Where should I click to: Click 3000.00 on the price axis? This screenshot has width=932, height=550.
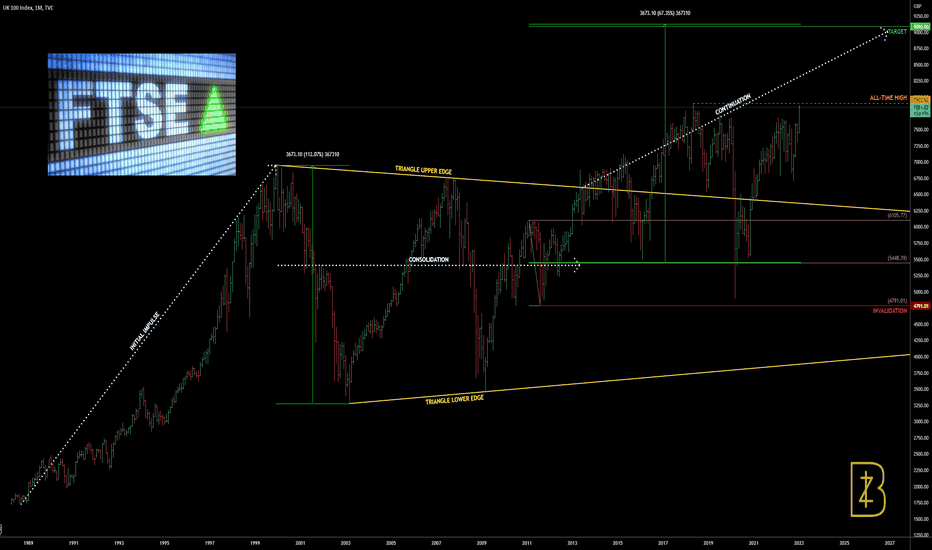[x=921, y=422]
